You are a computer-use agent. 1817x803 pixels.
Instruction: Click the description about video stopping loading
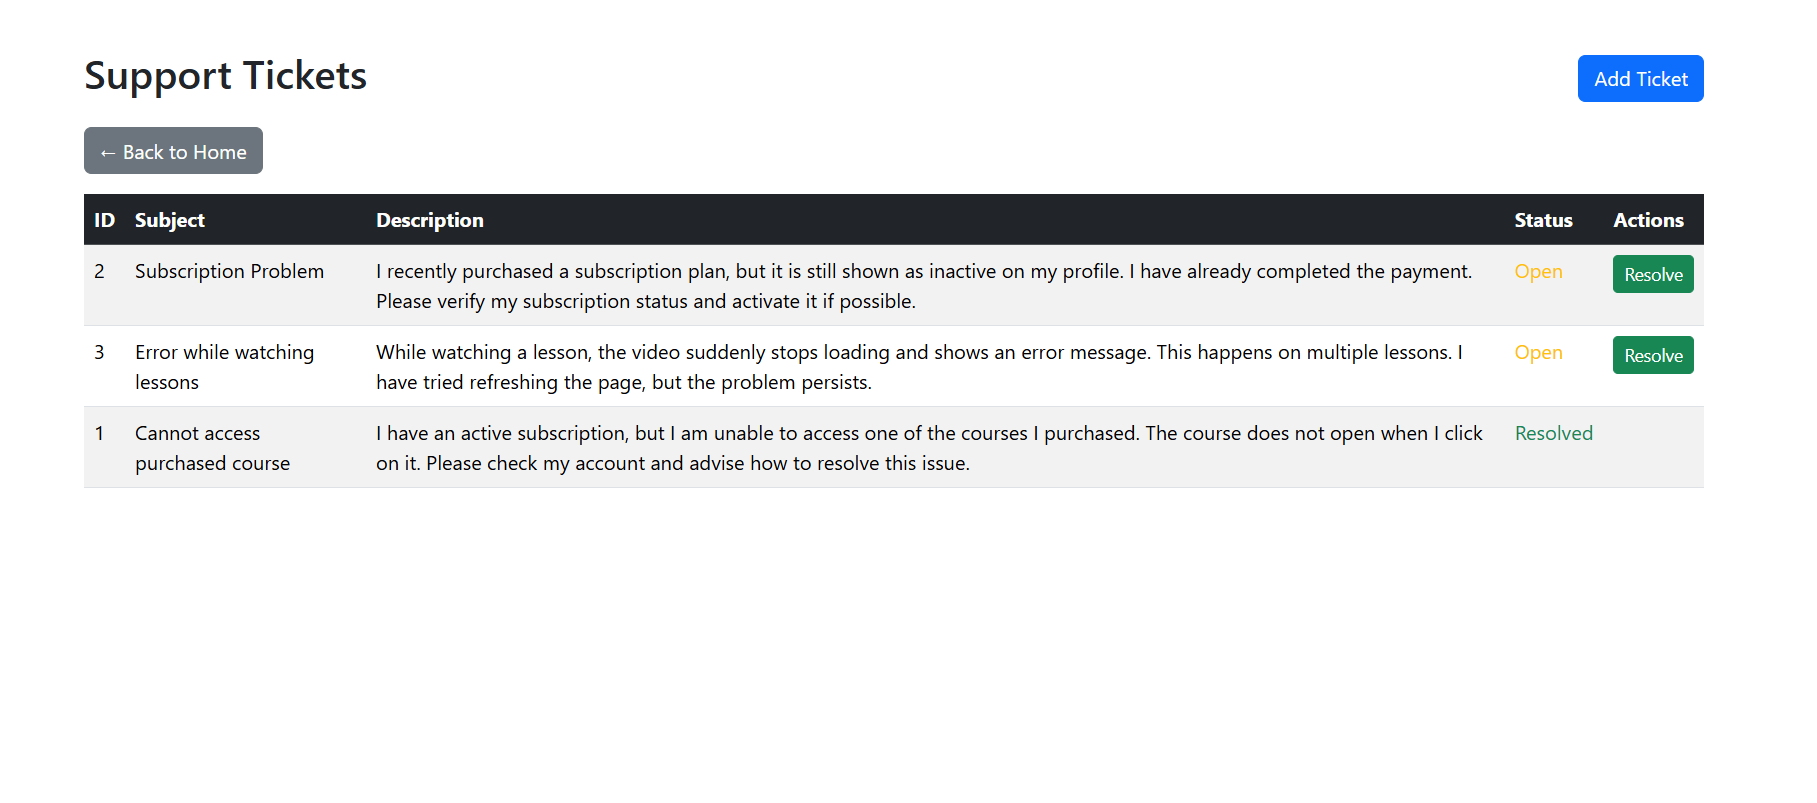coord(918,367)
